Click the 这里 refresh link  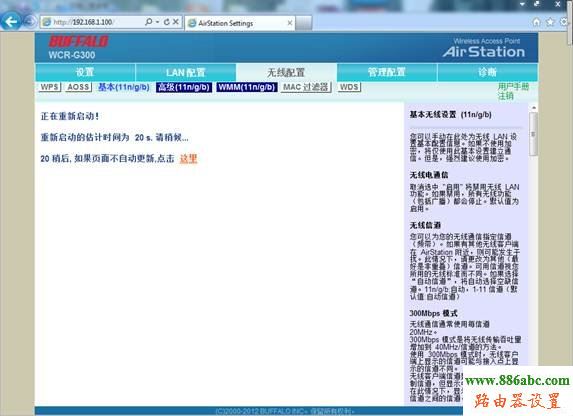[189, 159]
